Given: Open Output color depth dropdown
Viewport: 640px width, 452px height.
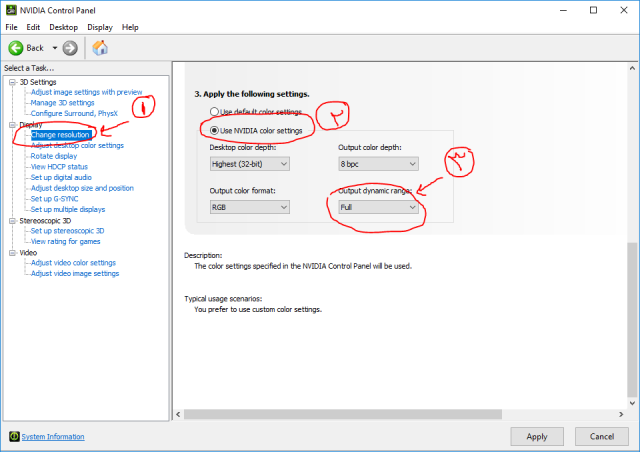Looking at the screenshot, I should coord(378,164).
